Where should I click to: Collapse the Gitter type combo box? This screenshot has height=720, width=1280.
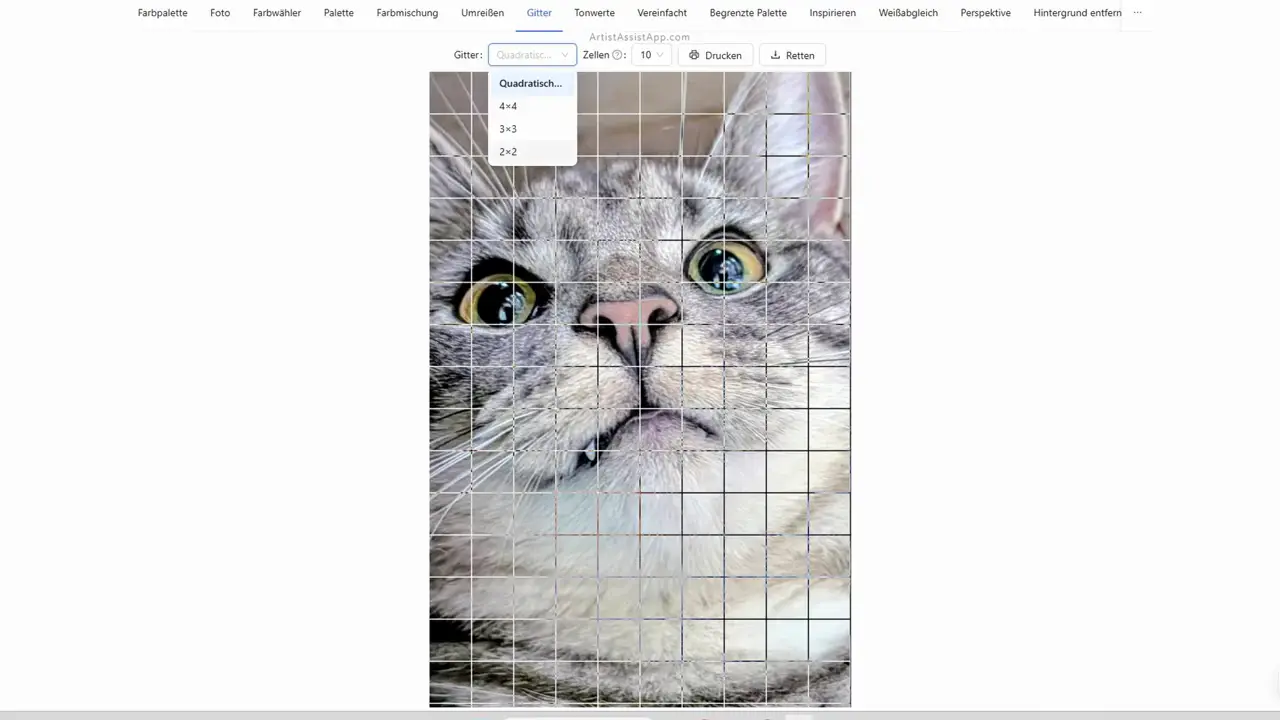[x=532, y=56]
